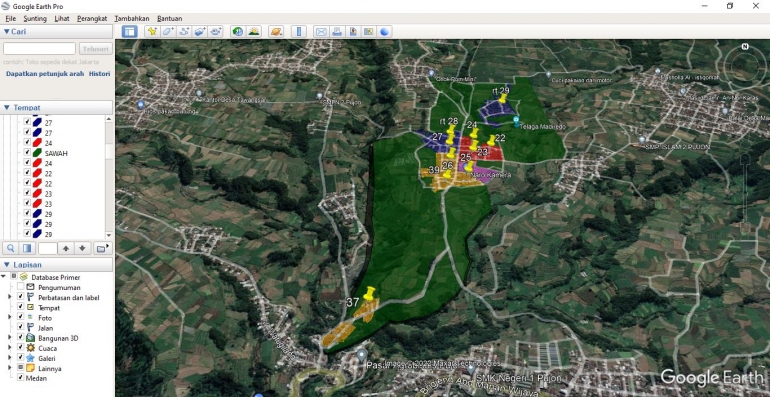Viewport: 770px width, 397px height.
Task: Toggle the Bangunan 3D layer checkbox
Action: coord(20,338)
